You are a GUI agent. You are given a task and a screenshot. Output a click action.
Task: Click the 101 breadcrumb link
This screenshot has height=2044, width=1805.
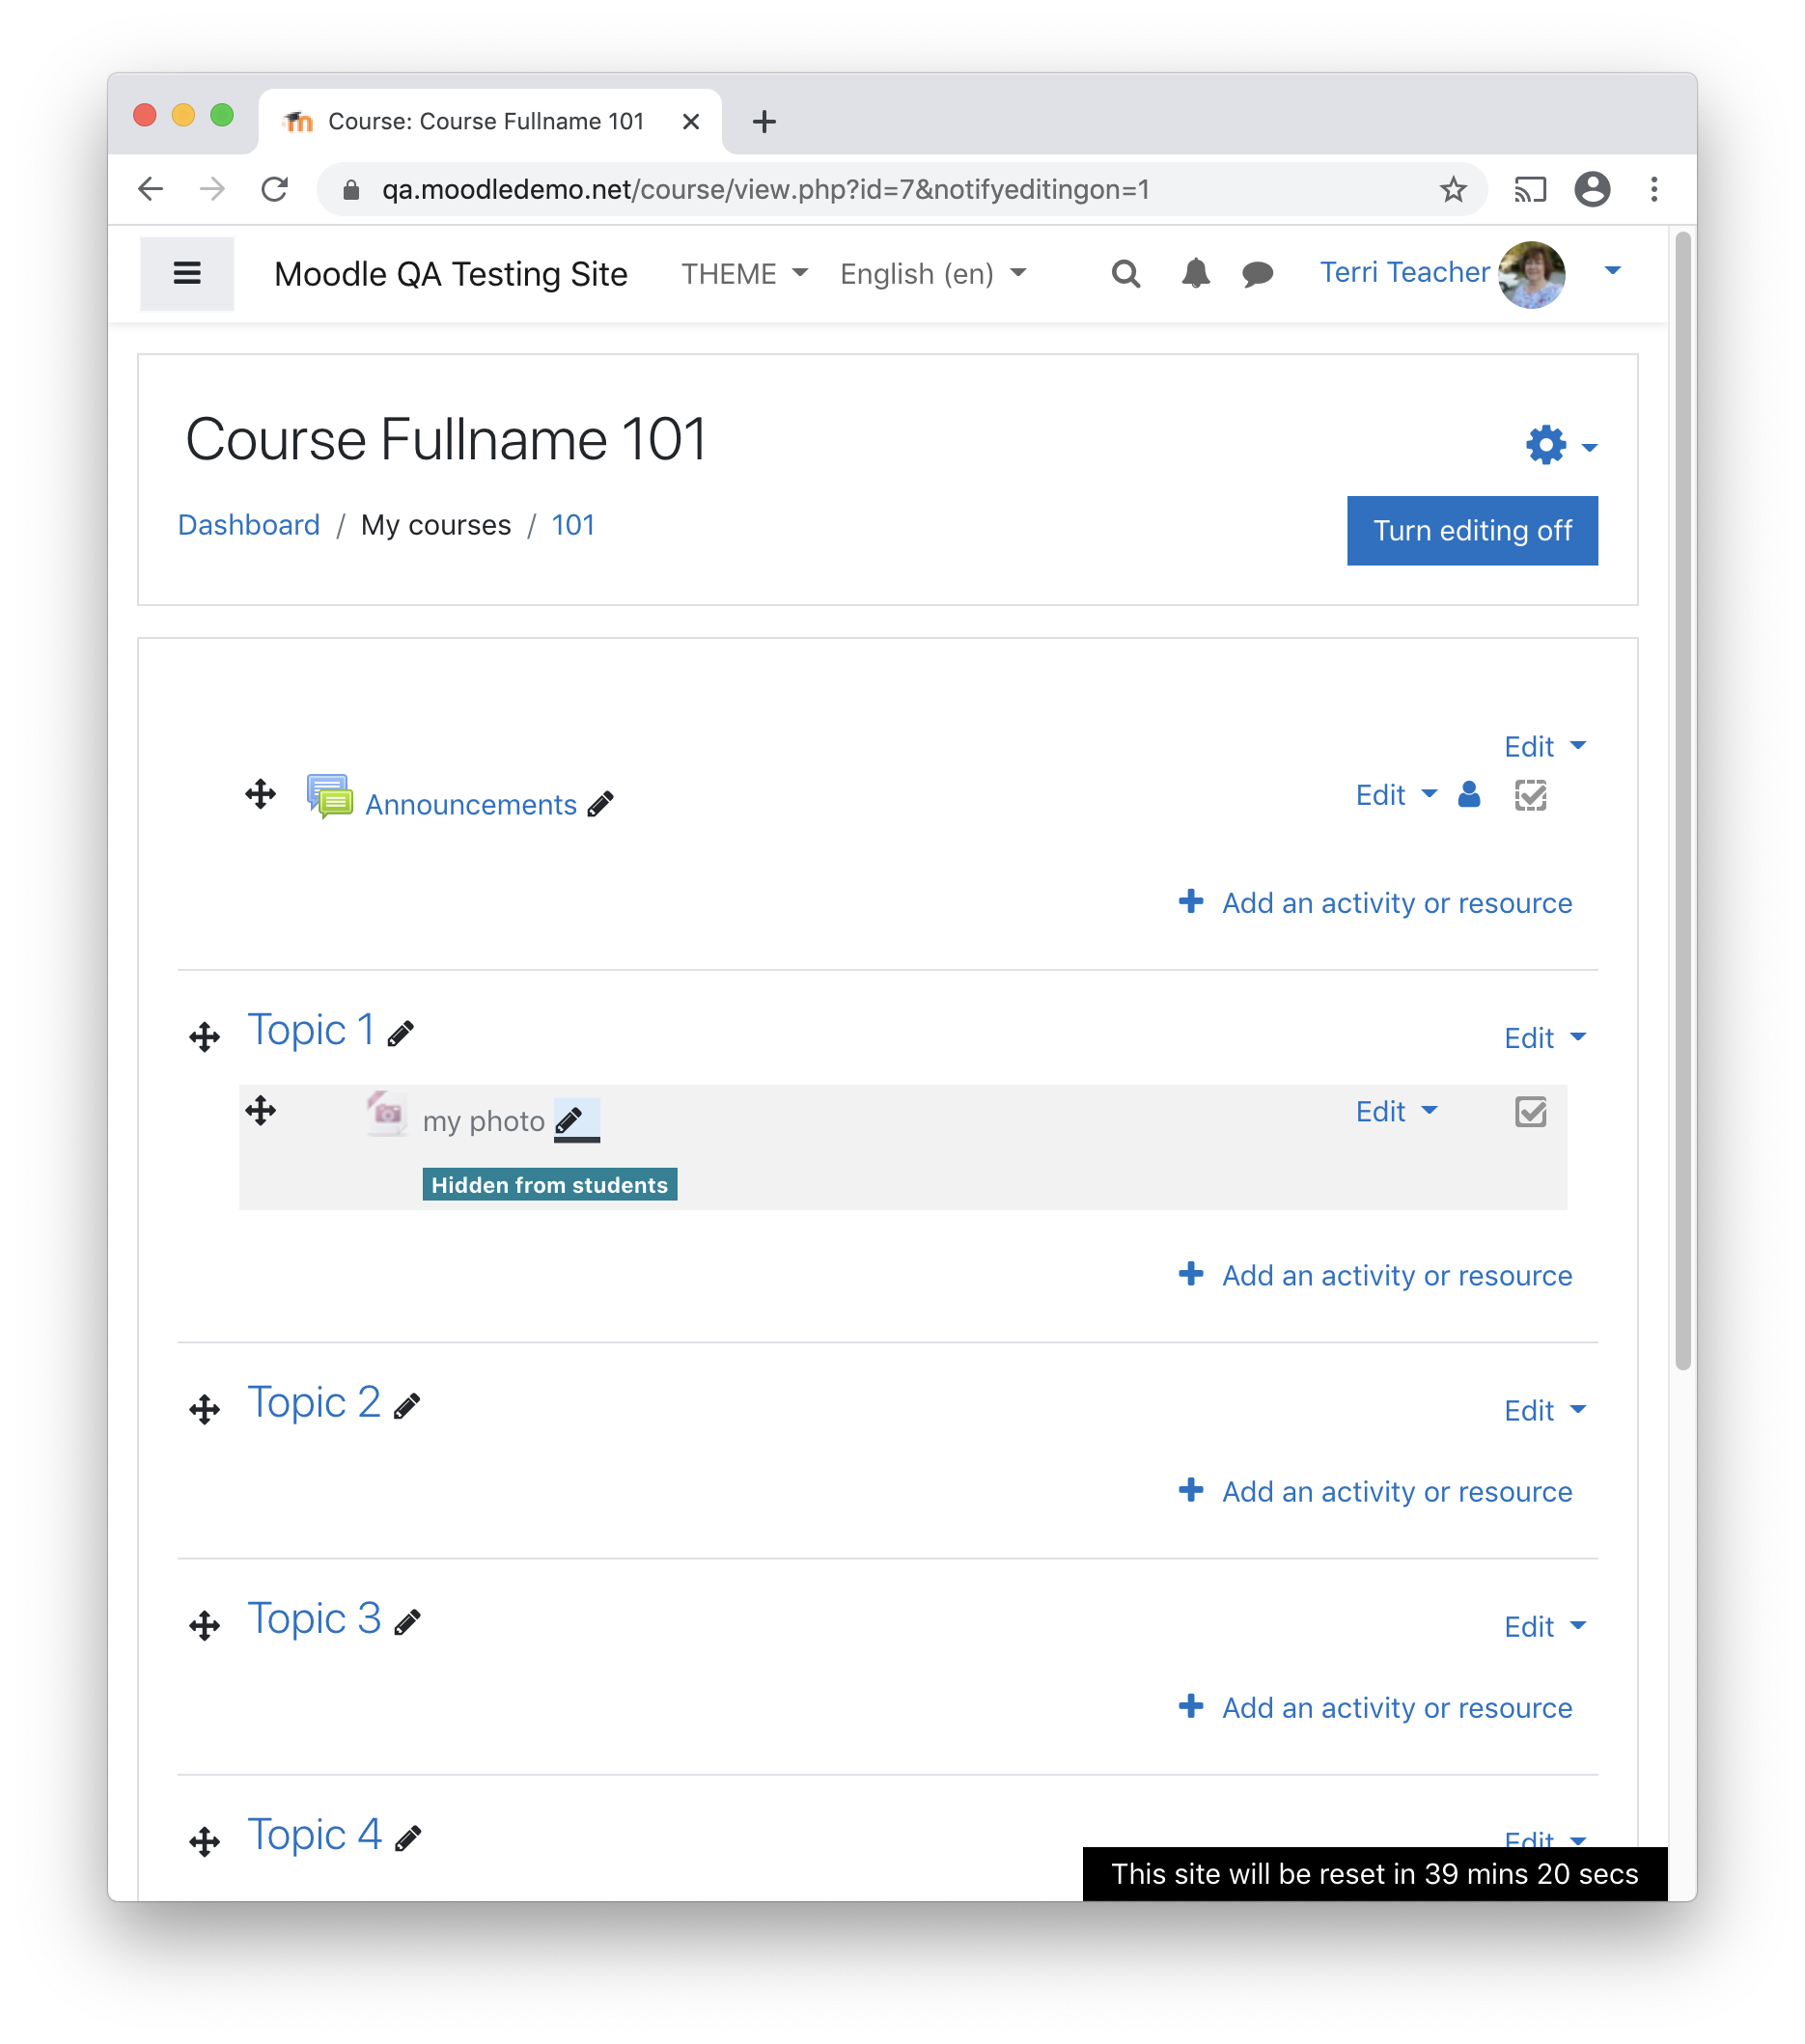tap(573, 524)
